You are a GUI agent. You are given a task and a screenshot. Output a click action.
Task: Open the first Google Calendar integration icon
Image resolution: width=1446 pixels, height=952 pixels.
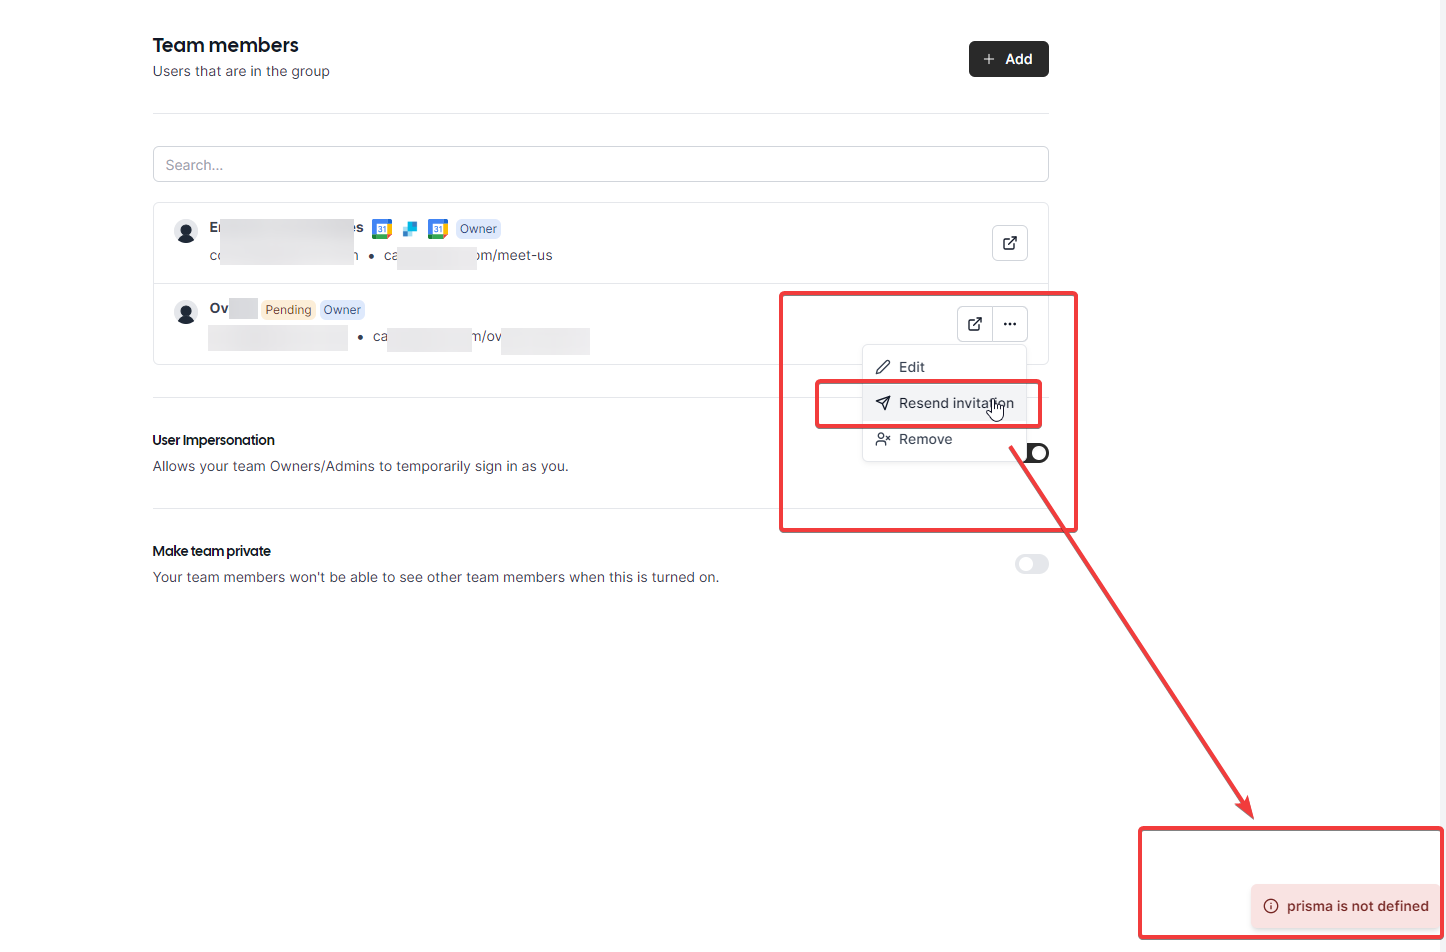(382, 228)
